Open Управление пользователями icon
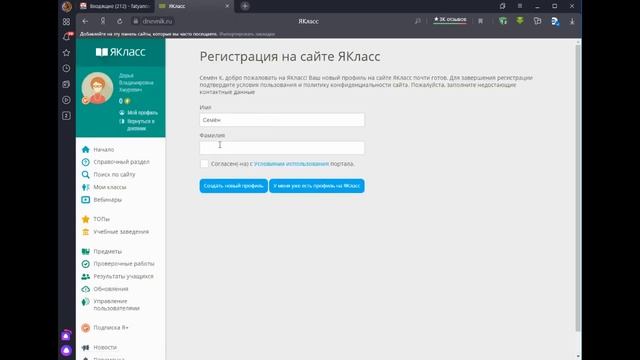This screenshot has width=640, height=360. [85, 302]
